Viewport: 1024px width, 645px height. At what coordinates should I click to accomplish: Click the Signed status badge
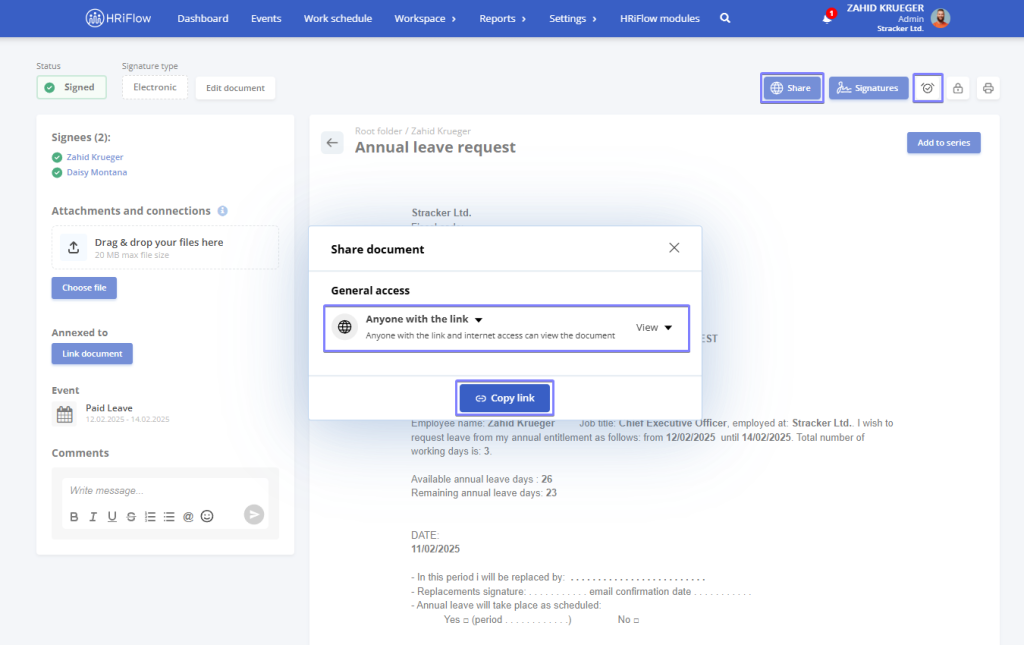point(72,87)
